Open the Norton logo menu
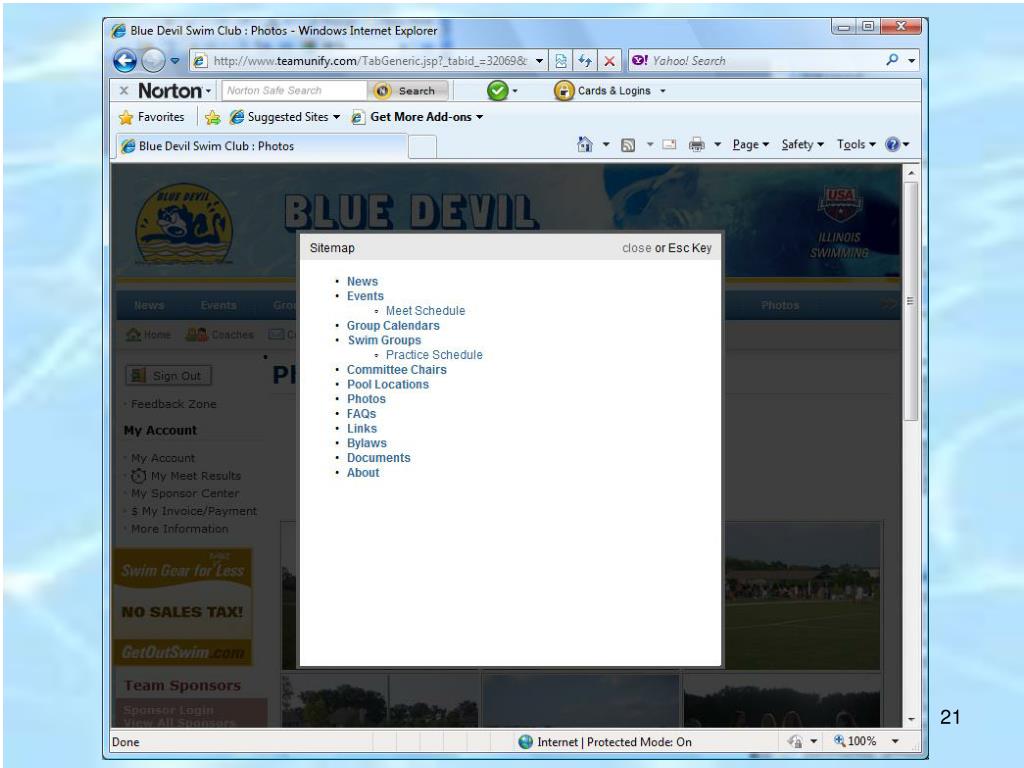 pos(174,91)
